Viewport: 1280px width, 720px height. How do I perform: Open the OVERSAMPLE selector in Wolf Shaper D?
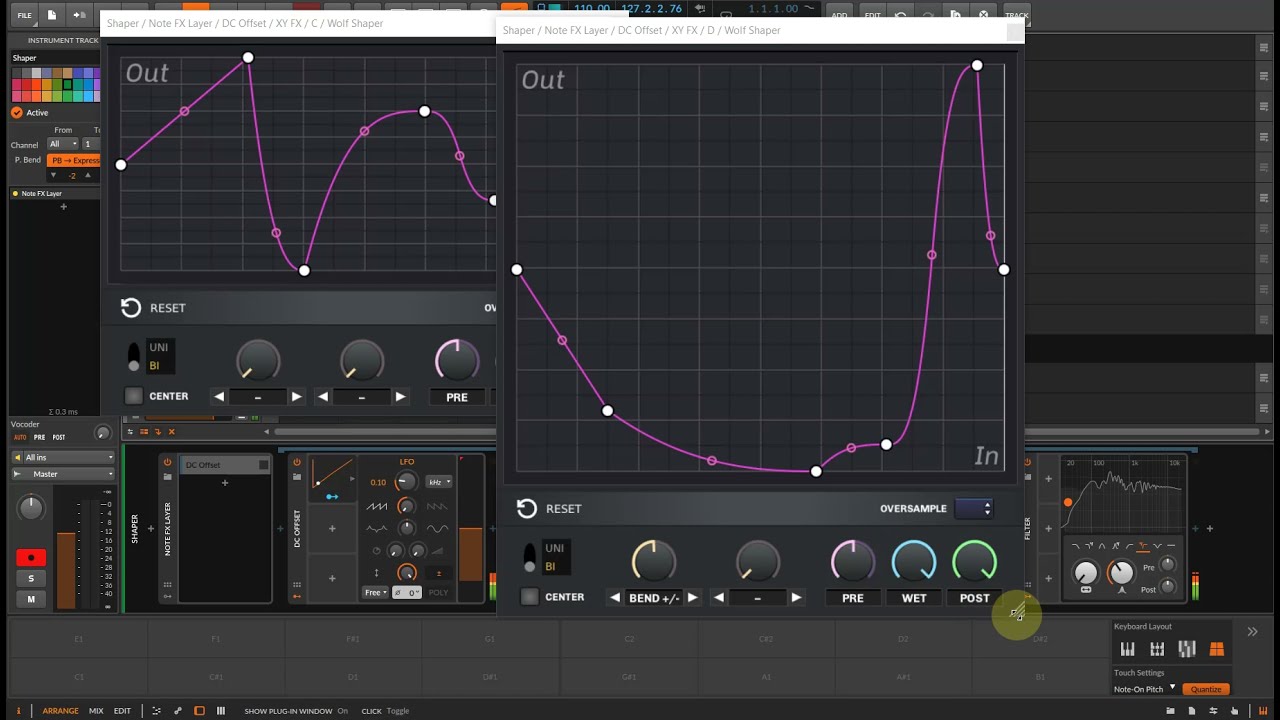tap(973, 508)
